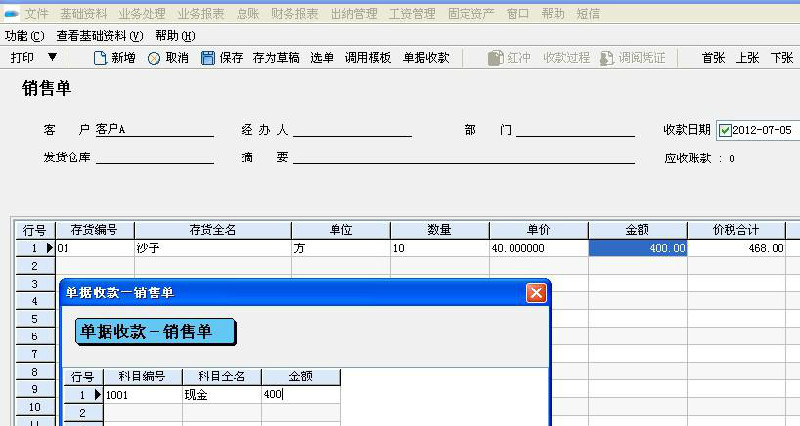Open the 固定资产 menu
The width and height of the screenshot is (800, 426).
(x=471, y=14)
